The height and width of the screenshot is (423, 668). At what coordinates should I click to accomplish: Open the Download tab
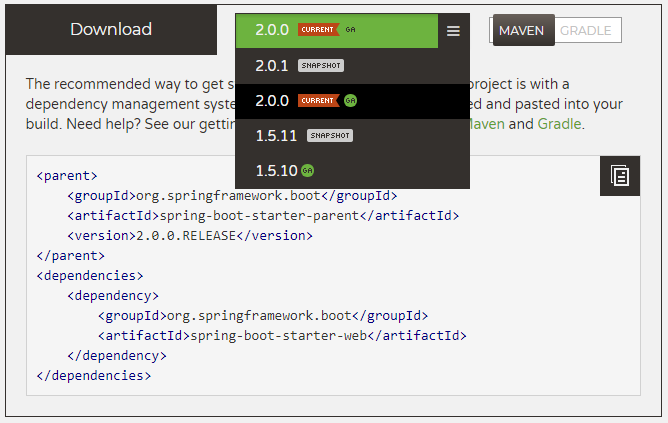(111, 30)
